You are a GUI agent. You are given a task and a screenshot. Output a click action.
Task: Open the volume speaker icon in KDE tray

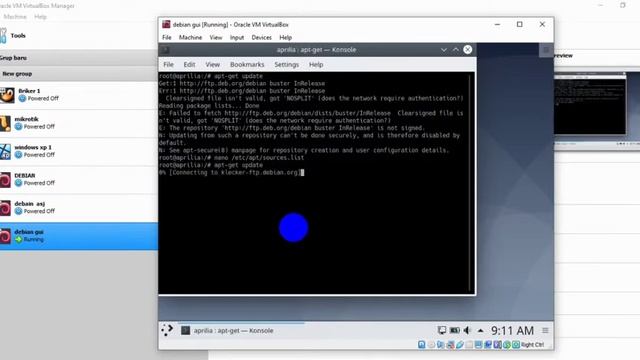[467, 330]
